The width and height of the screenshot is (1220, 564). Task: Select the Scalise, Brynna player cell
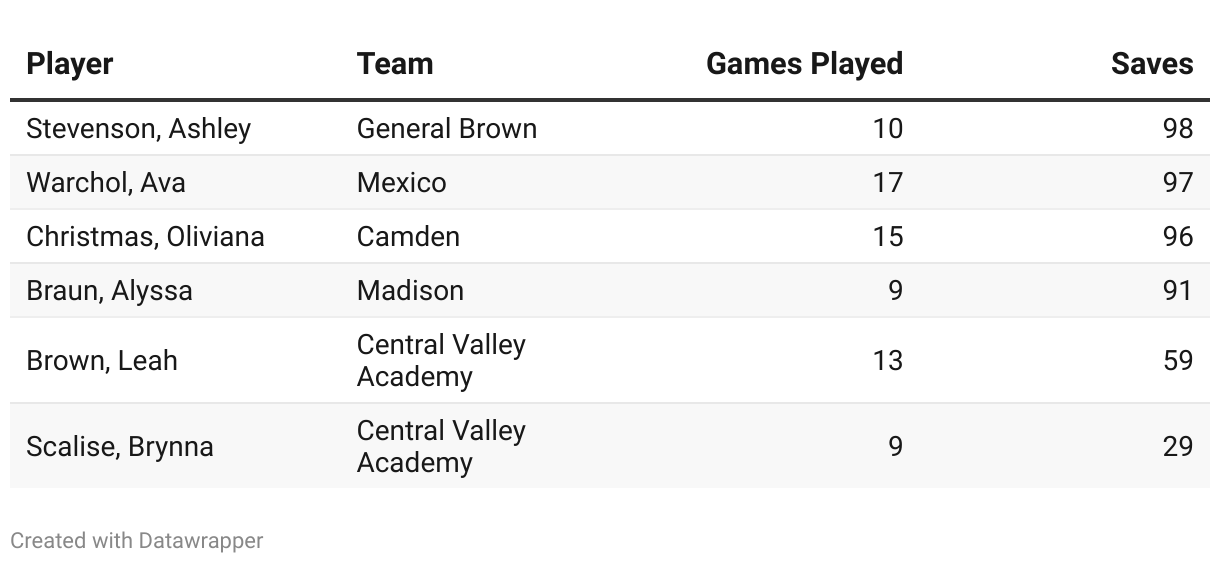pos(120,447)
